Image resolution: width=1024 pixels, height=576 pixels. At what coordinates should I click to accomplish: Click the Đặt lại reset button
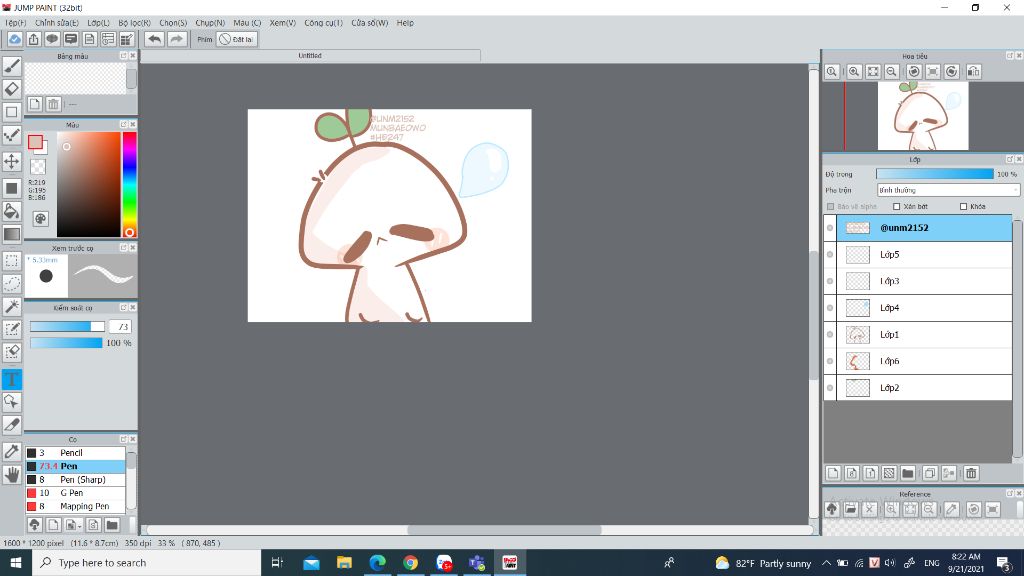pos(236,39)
